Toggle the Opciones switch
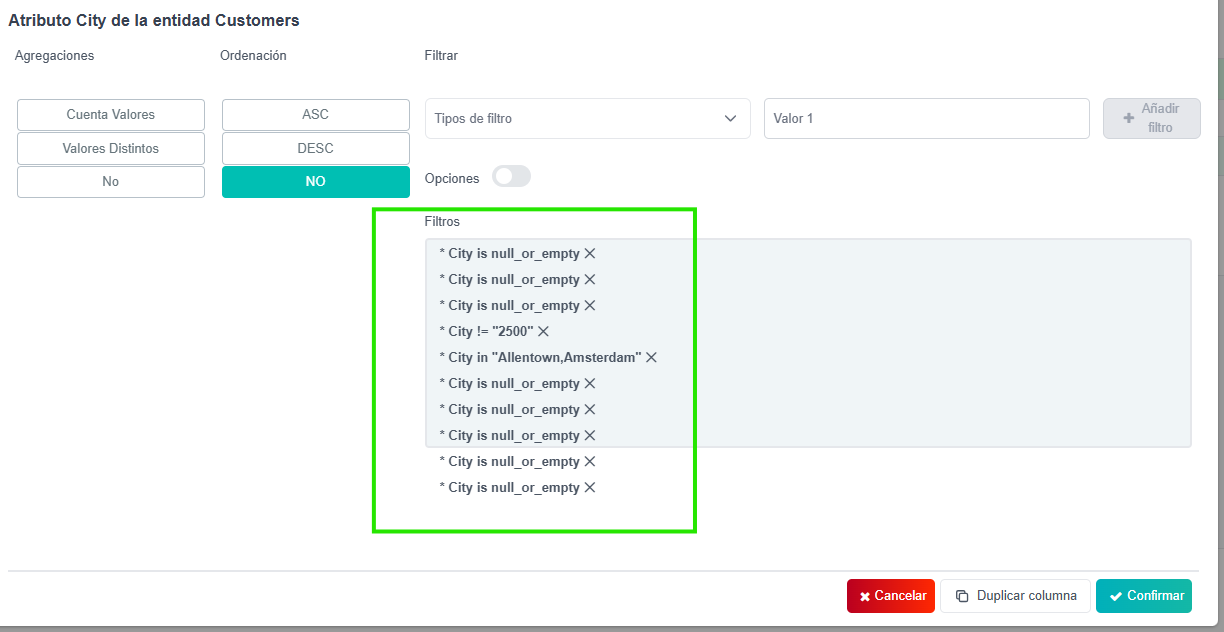 tap(511, 177)
